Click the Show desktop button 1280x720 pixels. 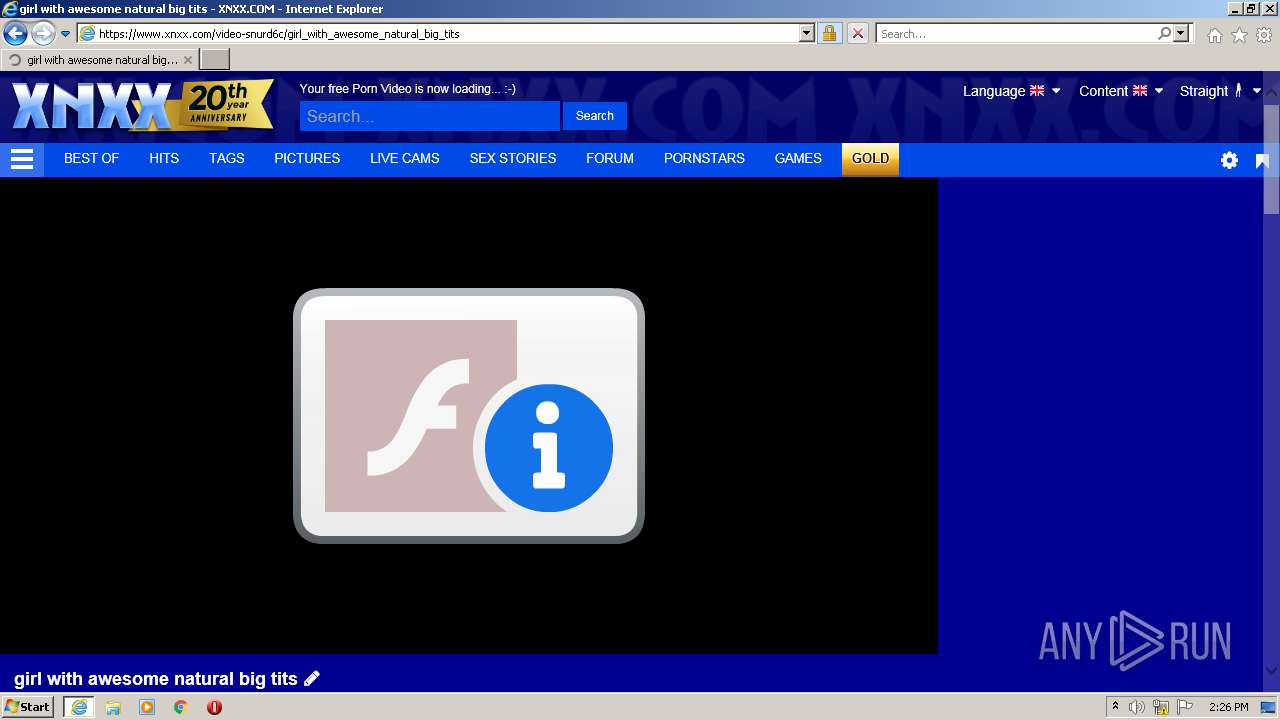(x=1268, y=707)
